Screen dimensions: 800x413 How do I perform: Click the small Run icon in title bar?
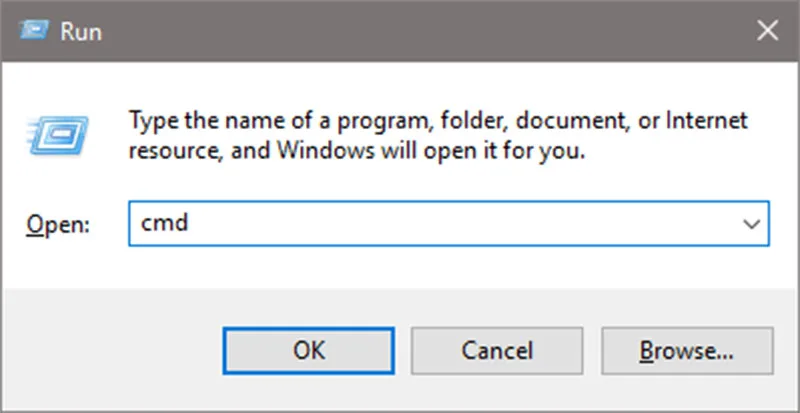tap(34, 31)
